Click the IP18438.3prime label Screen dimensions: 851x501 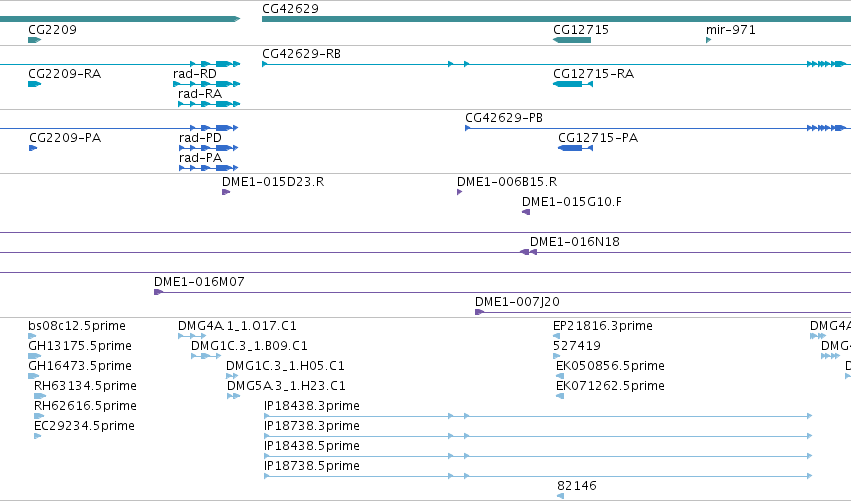312,405
